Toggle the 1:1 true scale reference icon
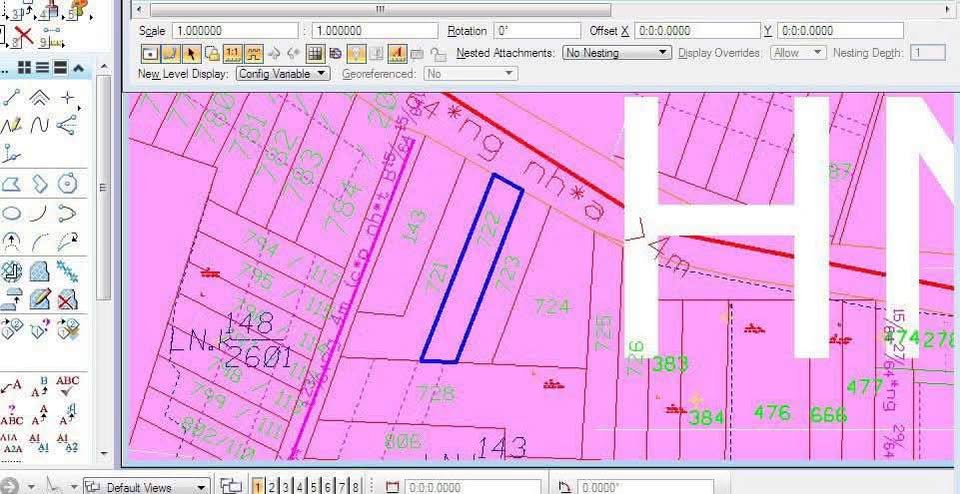960x494 pixels. (232, 53)
